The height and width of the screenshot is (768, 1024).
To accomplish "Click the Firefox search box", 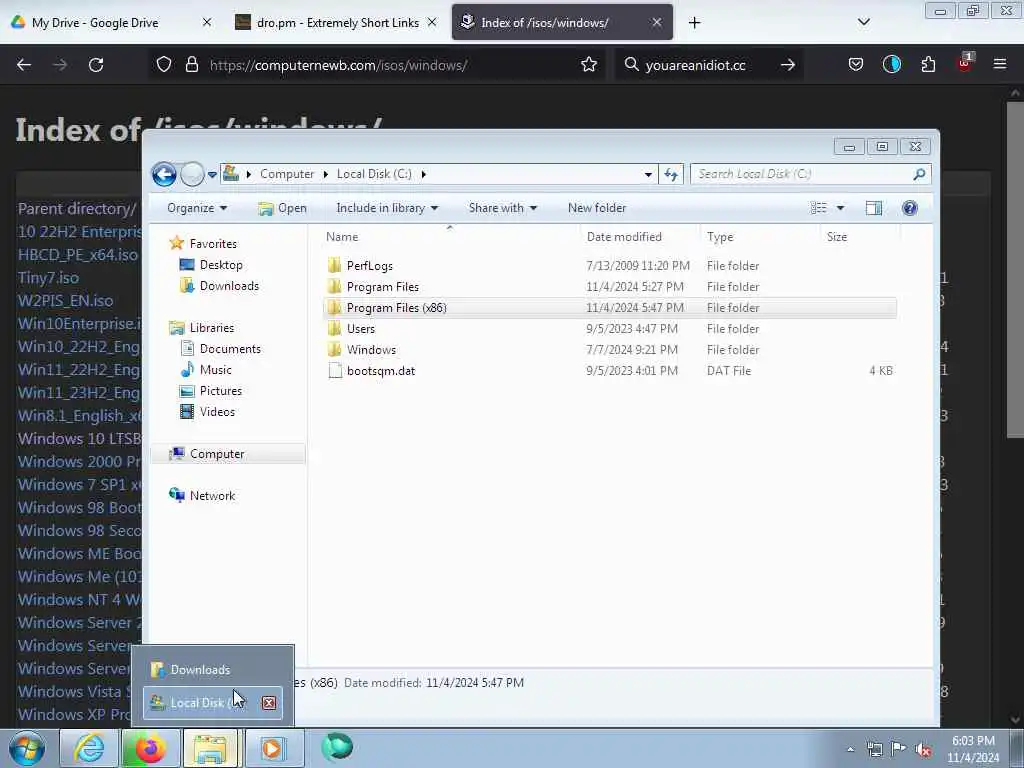I will pyautogui.click(x=709, y=65).
